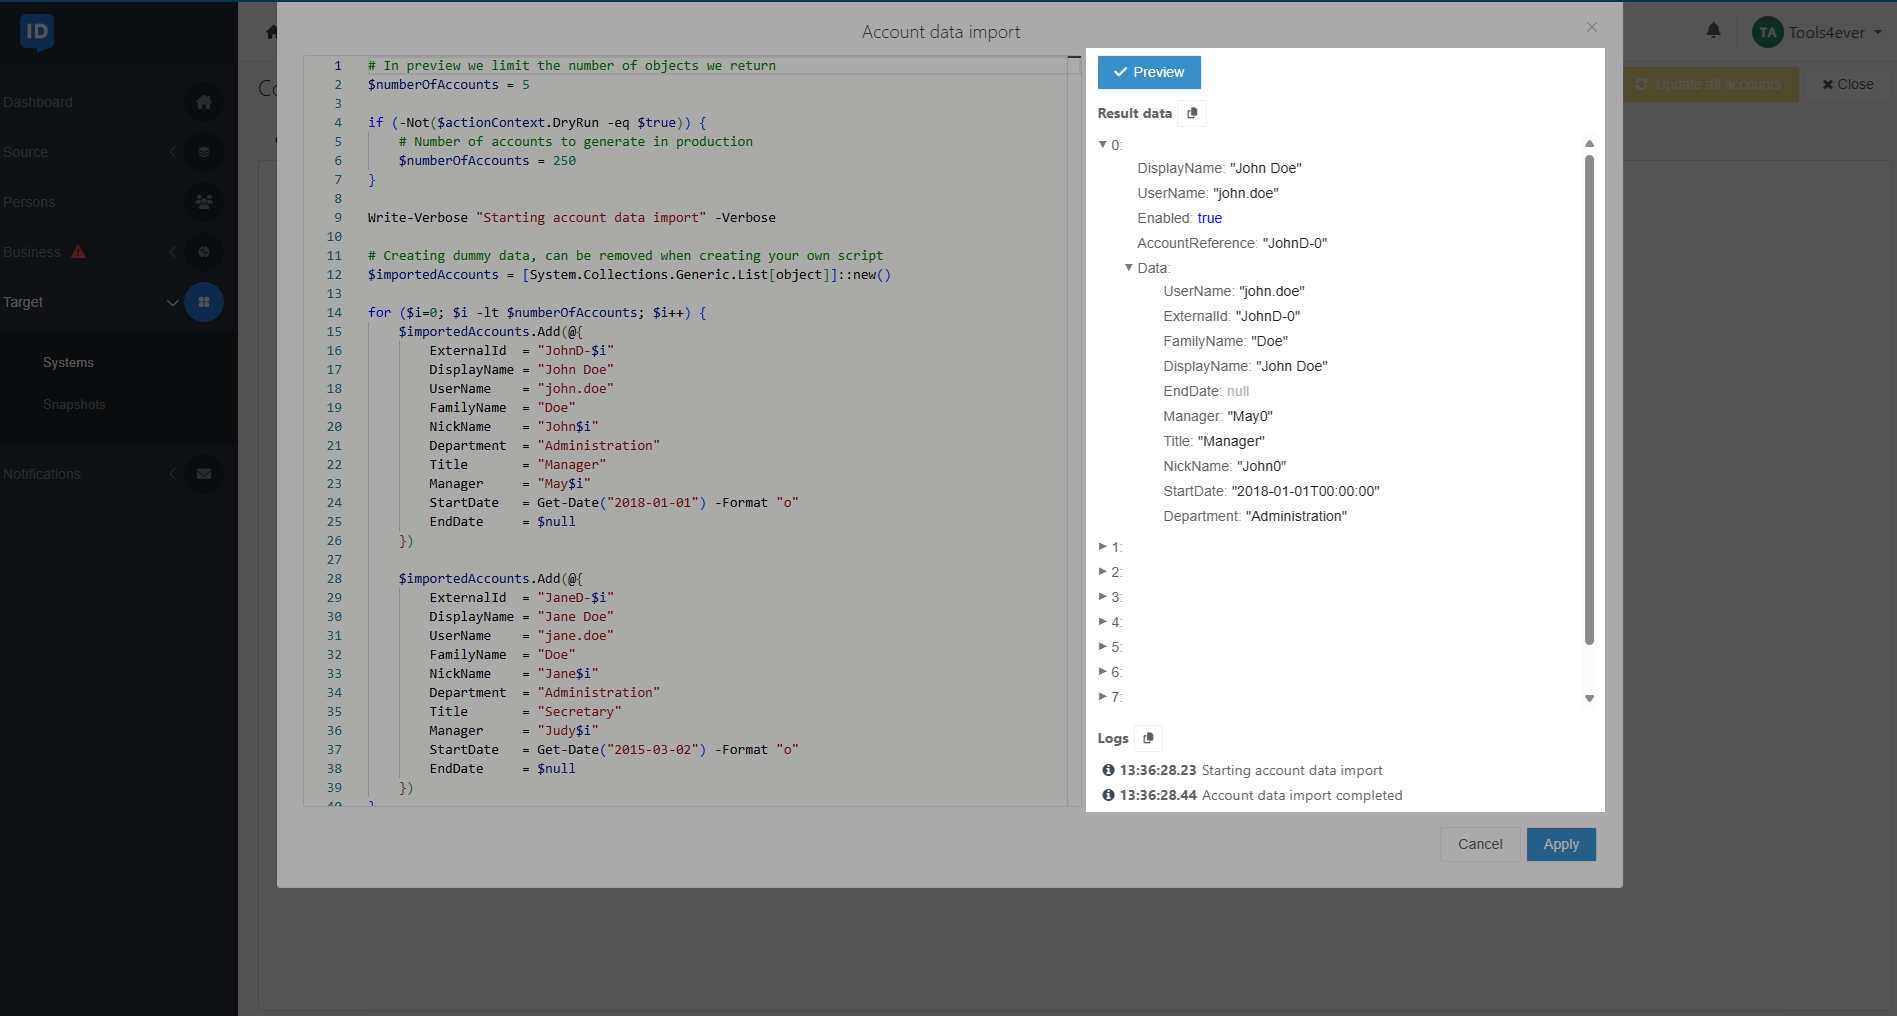Viewport: 1897px width, 1016px height.
Task: Expand result item 2
Action: point(1103,572)
